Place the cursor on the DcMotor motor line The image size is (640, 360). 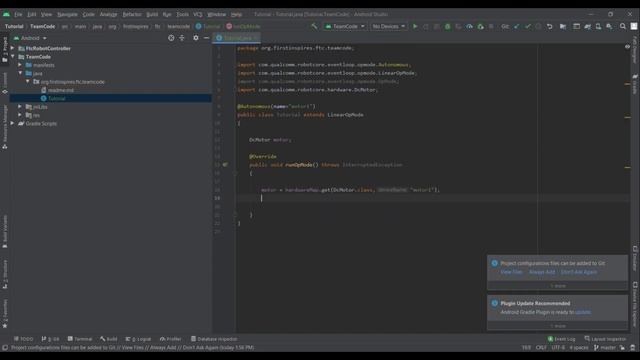(x=270, y=140)
